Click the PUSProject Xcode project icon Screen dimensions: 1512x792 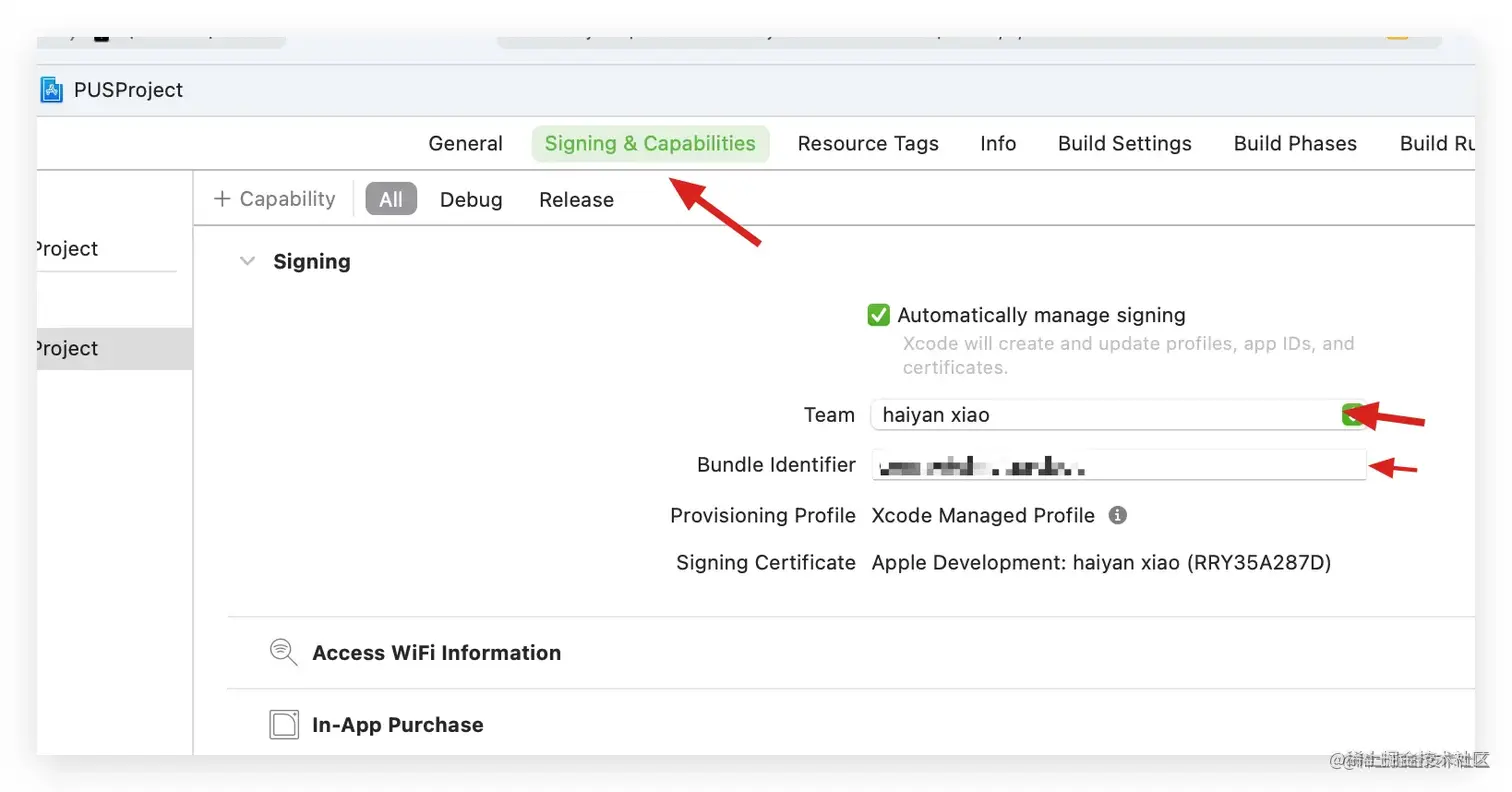coord(52,90)
